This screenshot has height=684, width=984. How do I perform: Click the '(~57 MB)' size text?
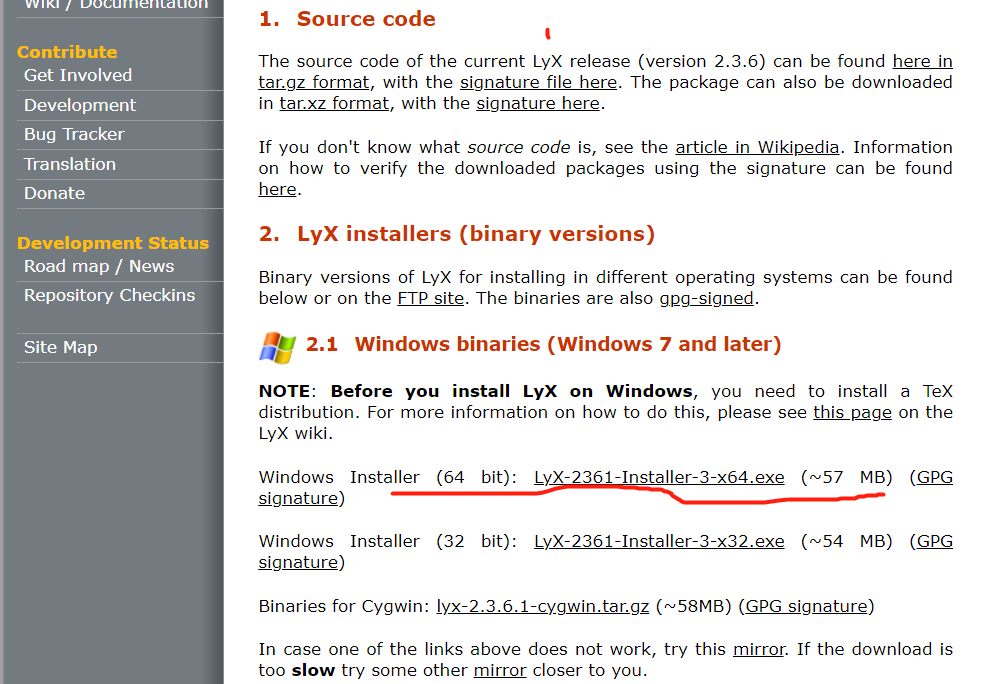pos(847,477)
